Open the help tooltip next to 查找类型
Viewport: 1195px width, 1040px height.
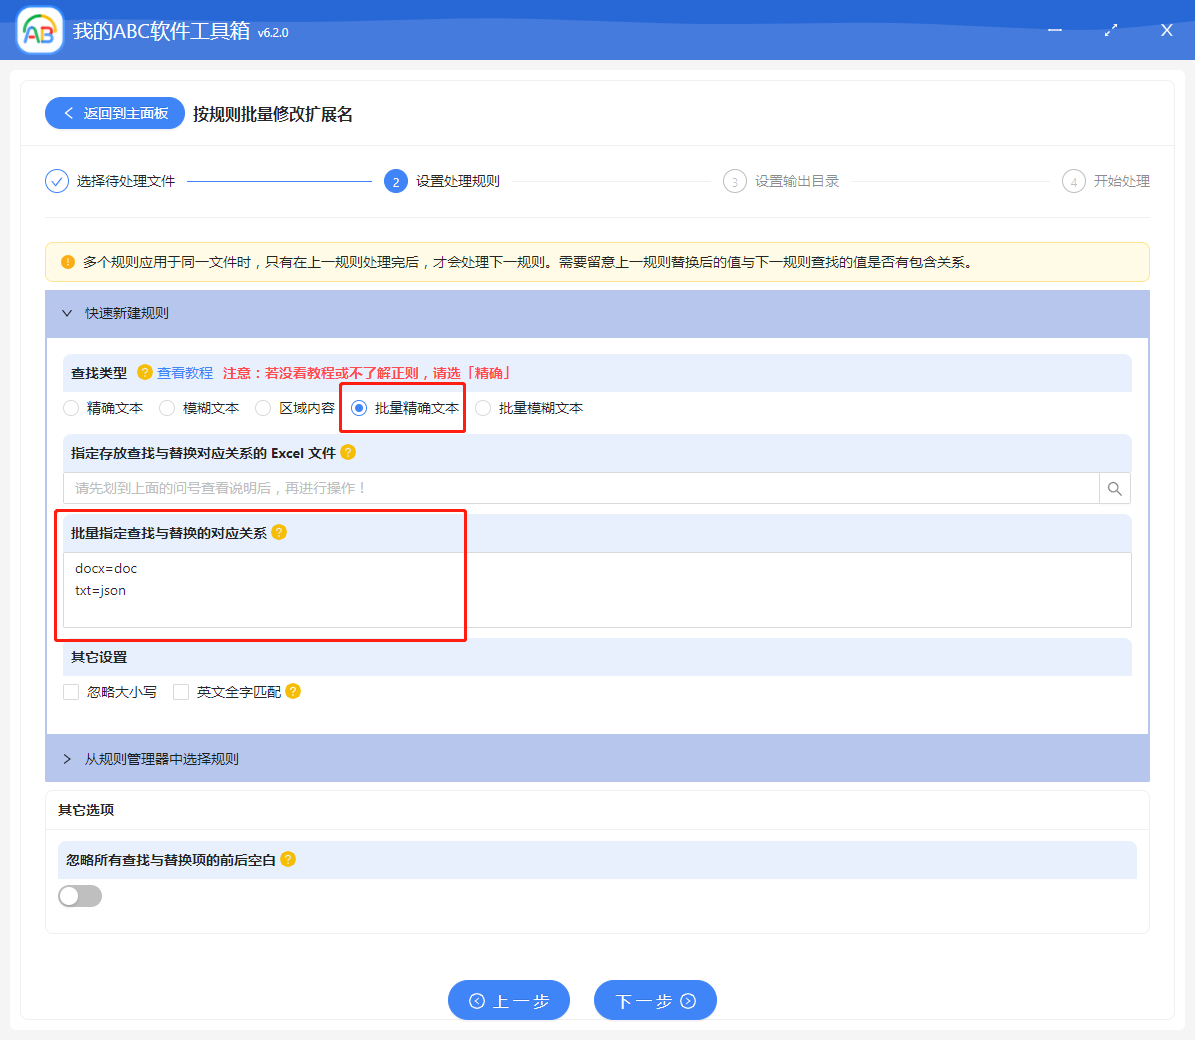[145, 373]
